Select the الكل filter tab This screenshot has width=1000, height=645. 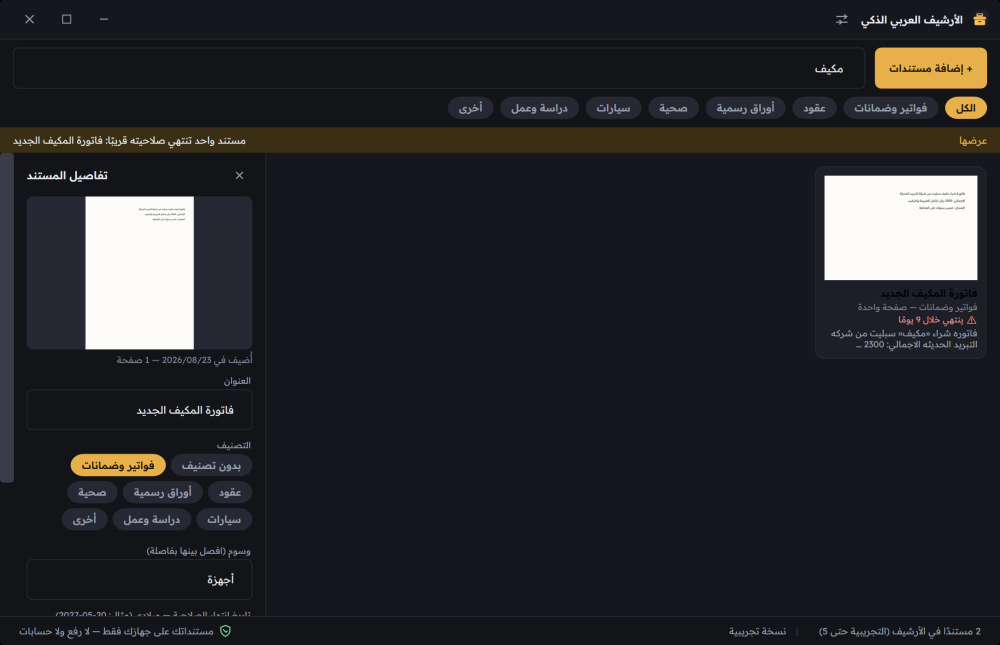click(966, 108)
